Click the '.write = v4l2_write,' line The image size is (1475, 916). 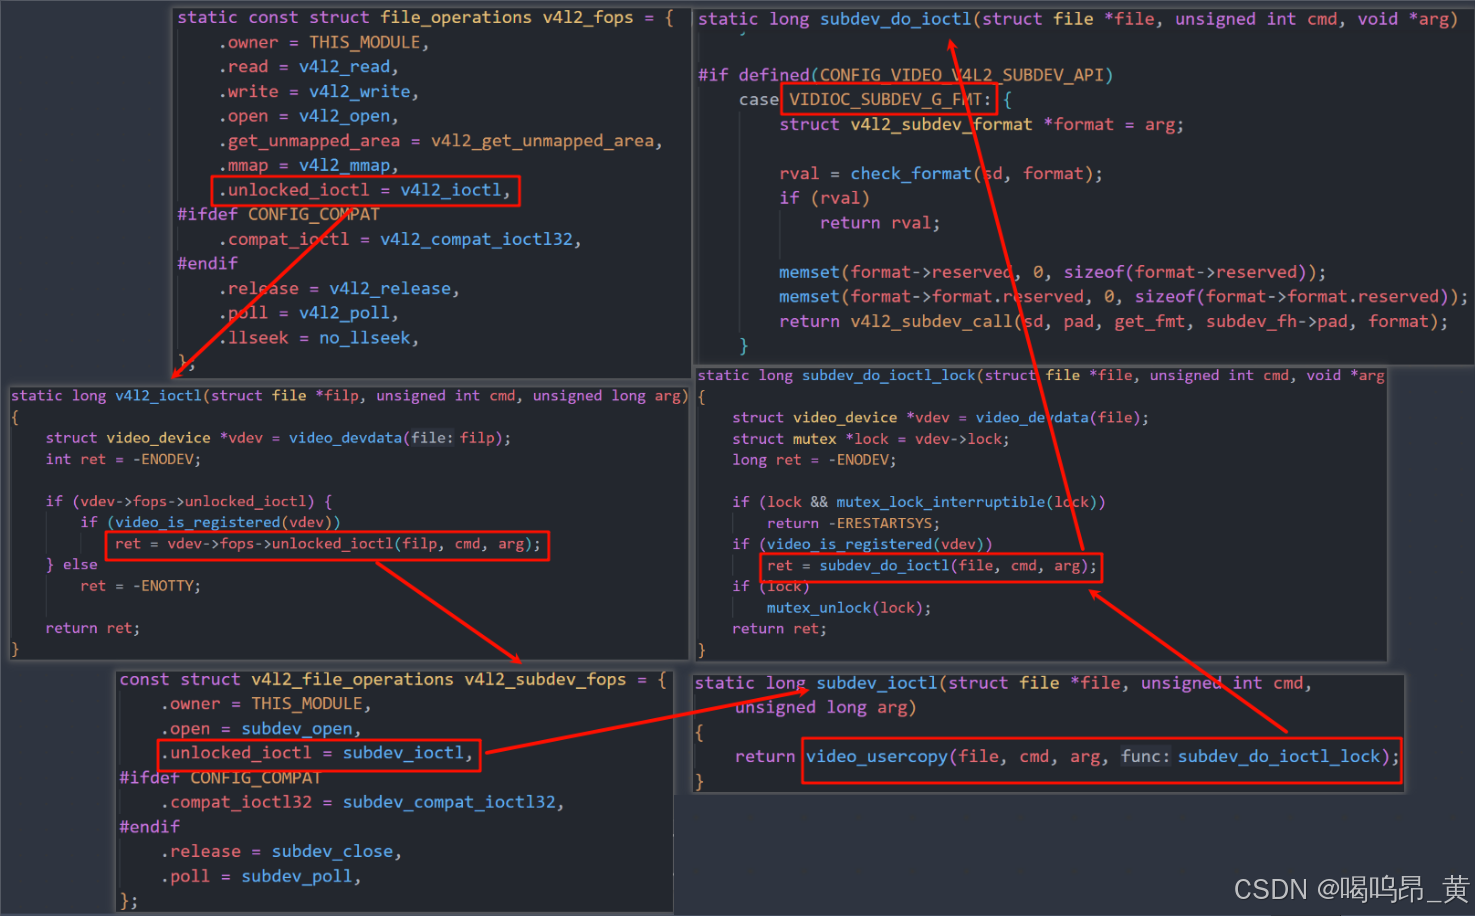(x=318, y=91)
